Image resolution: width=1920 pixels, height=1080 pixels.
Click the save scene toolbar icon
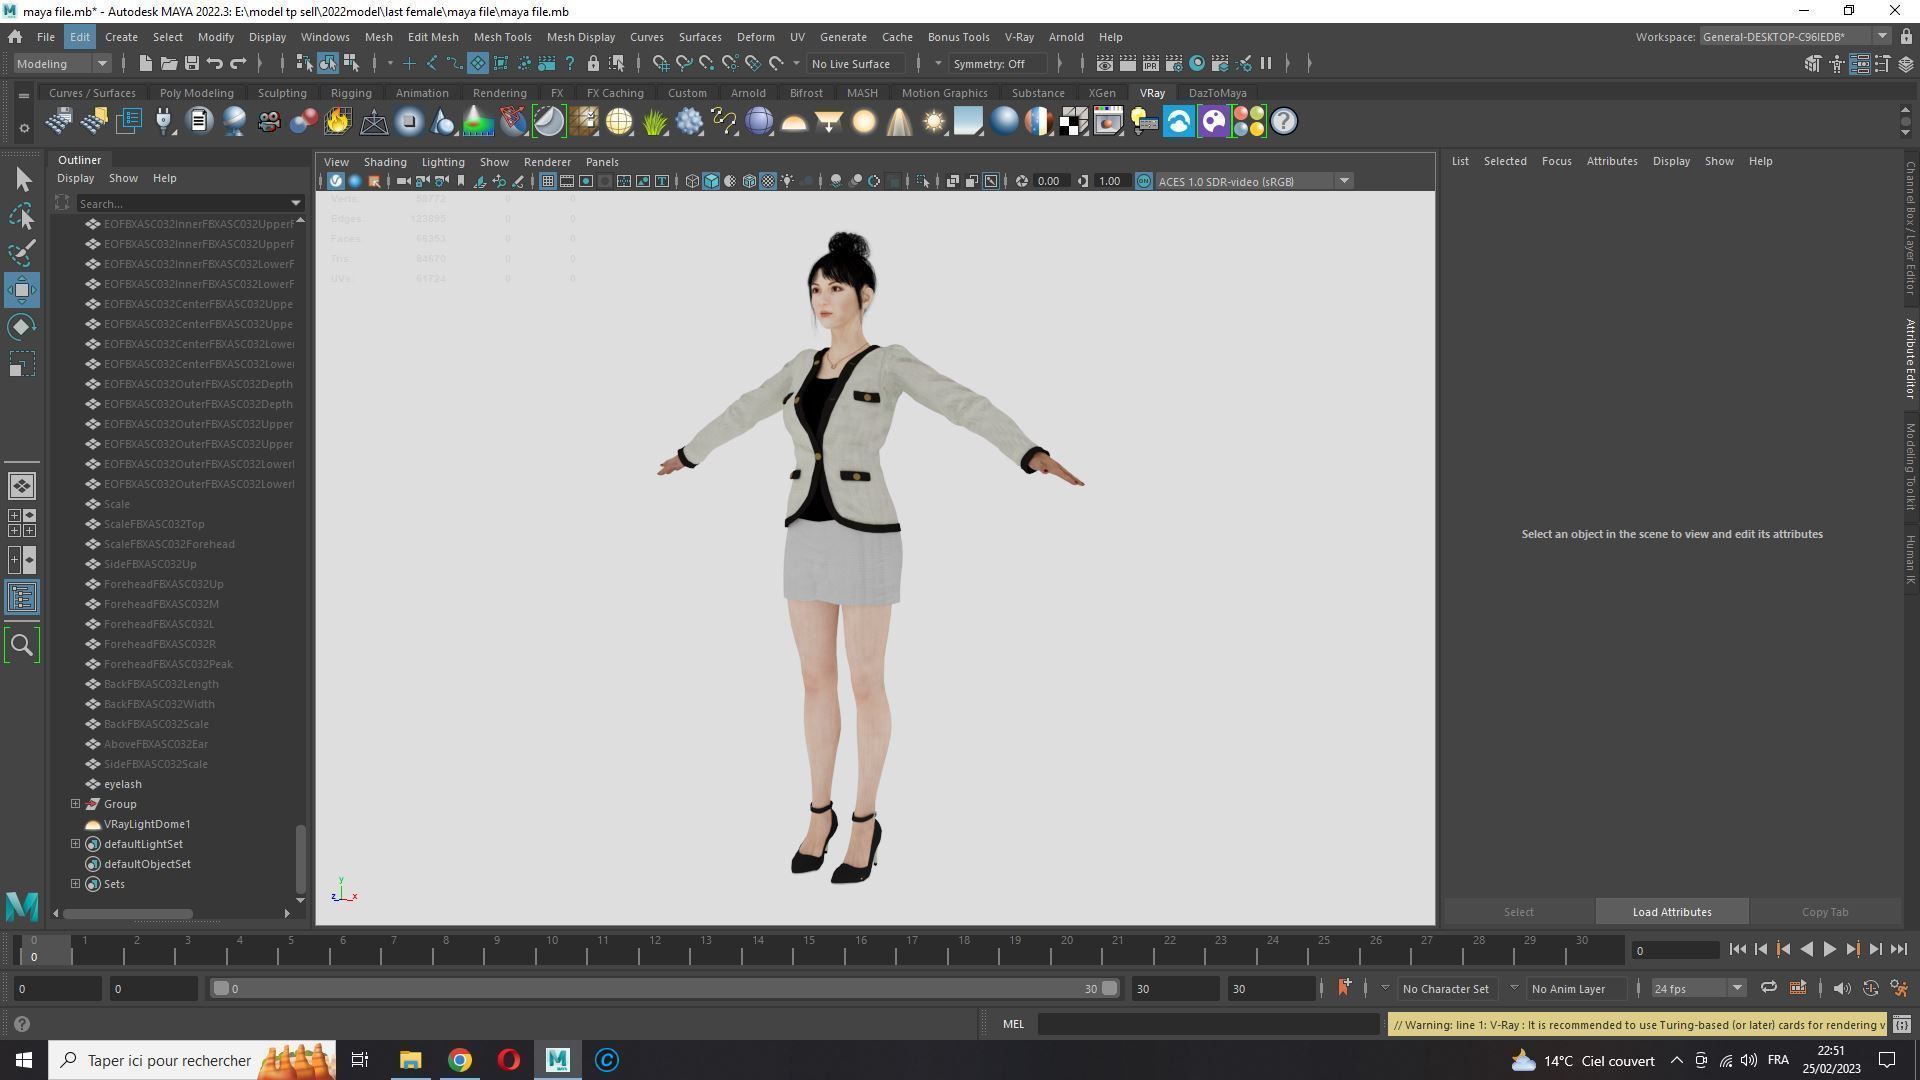191,64
